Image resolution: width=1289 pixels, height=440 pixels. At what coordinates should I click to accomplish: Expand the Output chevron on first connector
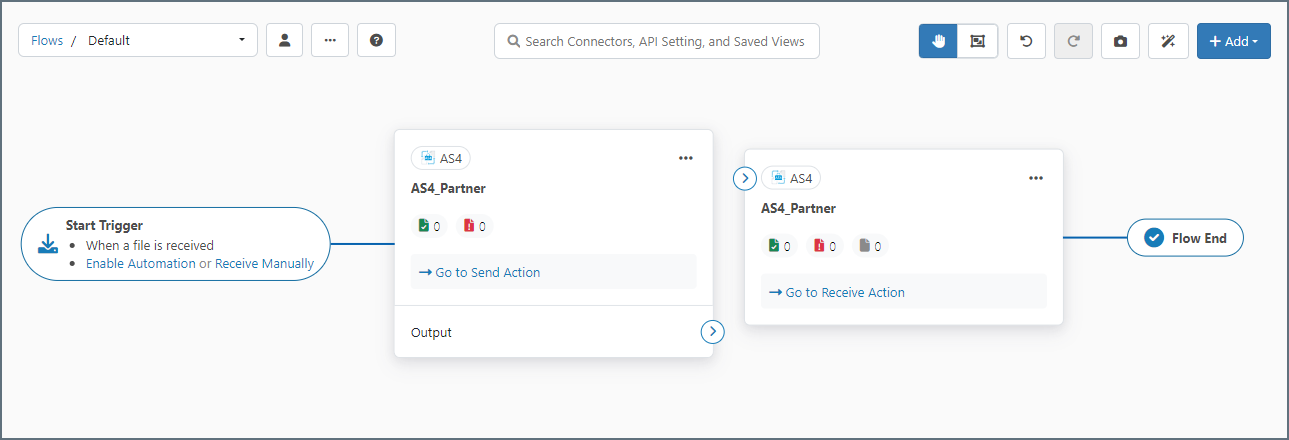coord(712,332)
